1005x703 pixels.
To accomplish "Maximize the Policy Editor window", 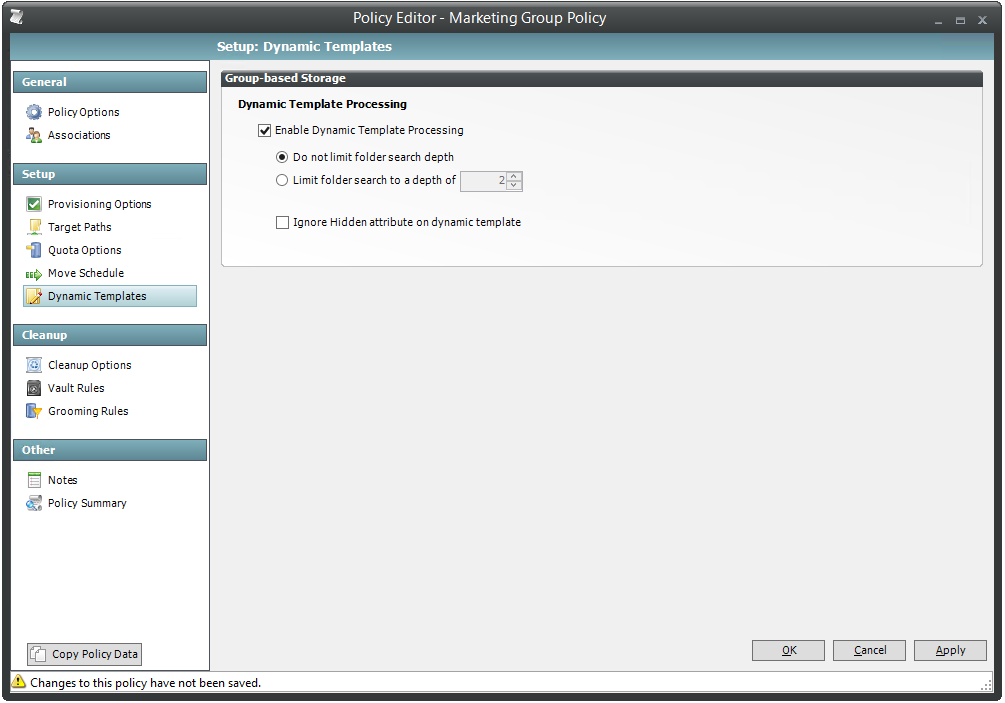I will pyautogui.click(x=960, y=21).
